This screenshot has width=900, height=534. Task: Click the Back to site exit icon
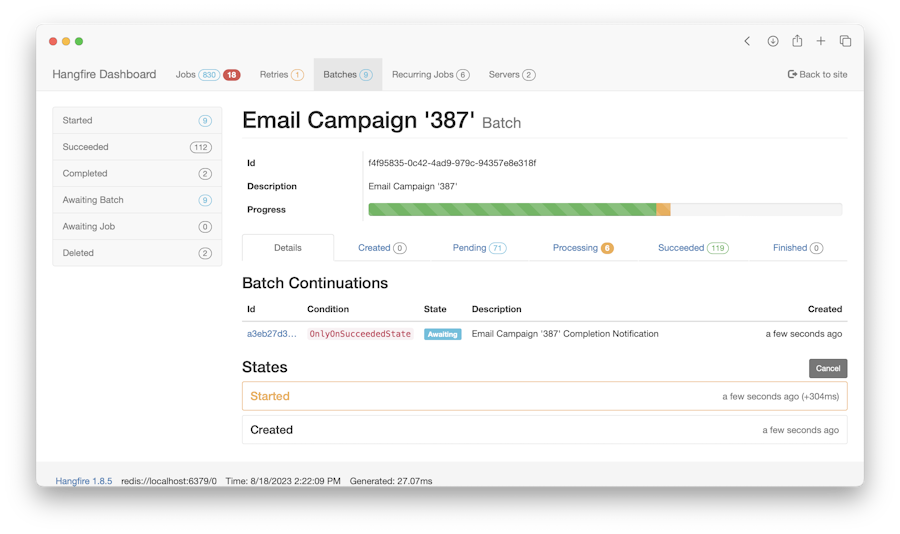tap(792, 74)
